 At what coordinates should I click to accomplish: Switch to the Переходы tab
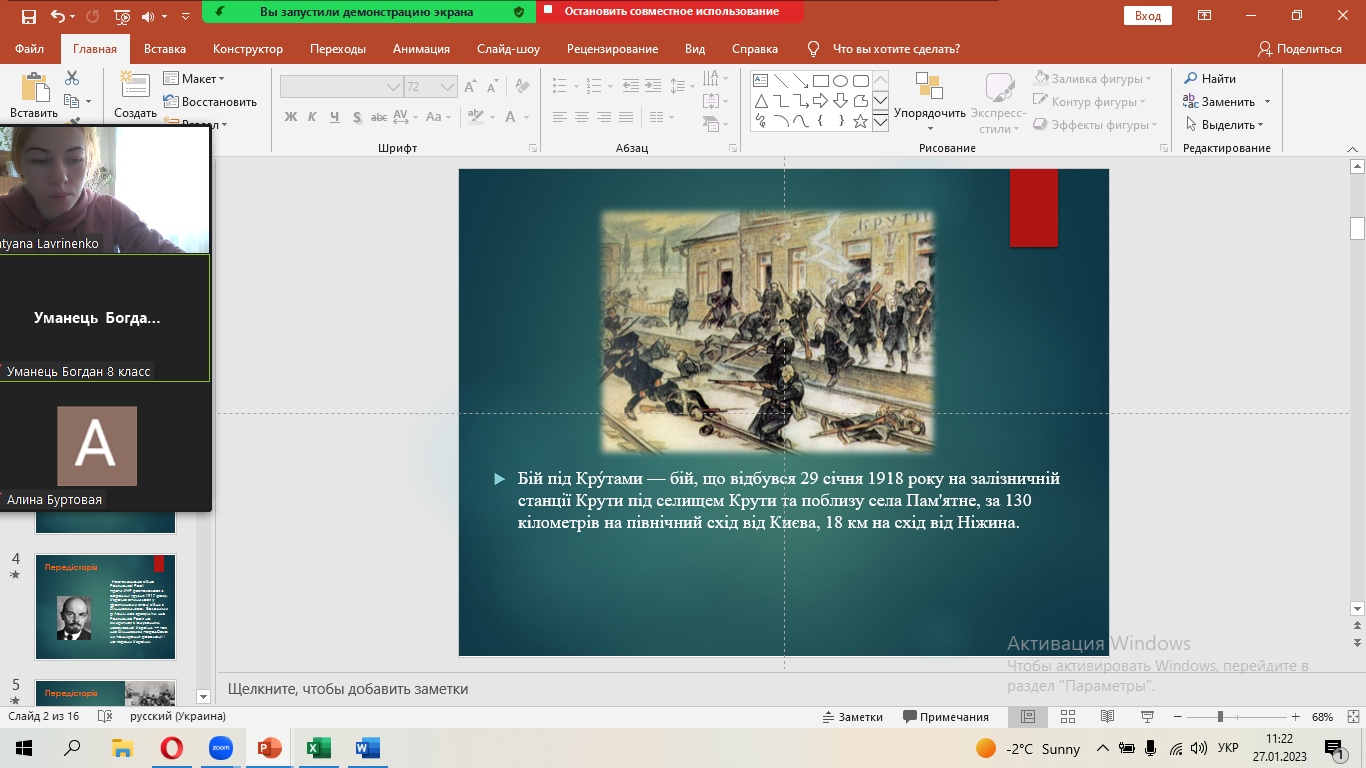[338, 49]
